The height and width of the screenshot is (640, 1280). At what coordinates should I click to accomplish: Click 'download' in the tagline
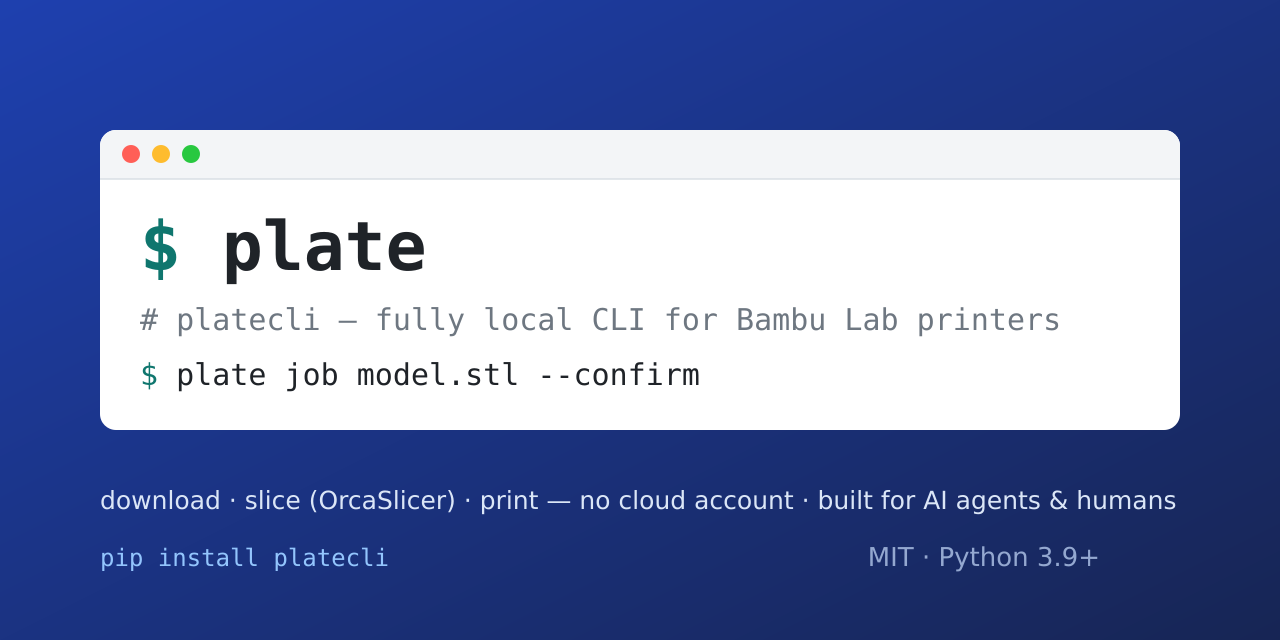(160, 500)
